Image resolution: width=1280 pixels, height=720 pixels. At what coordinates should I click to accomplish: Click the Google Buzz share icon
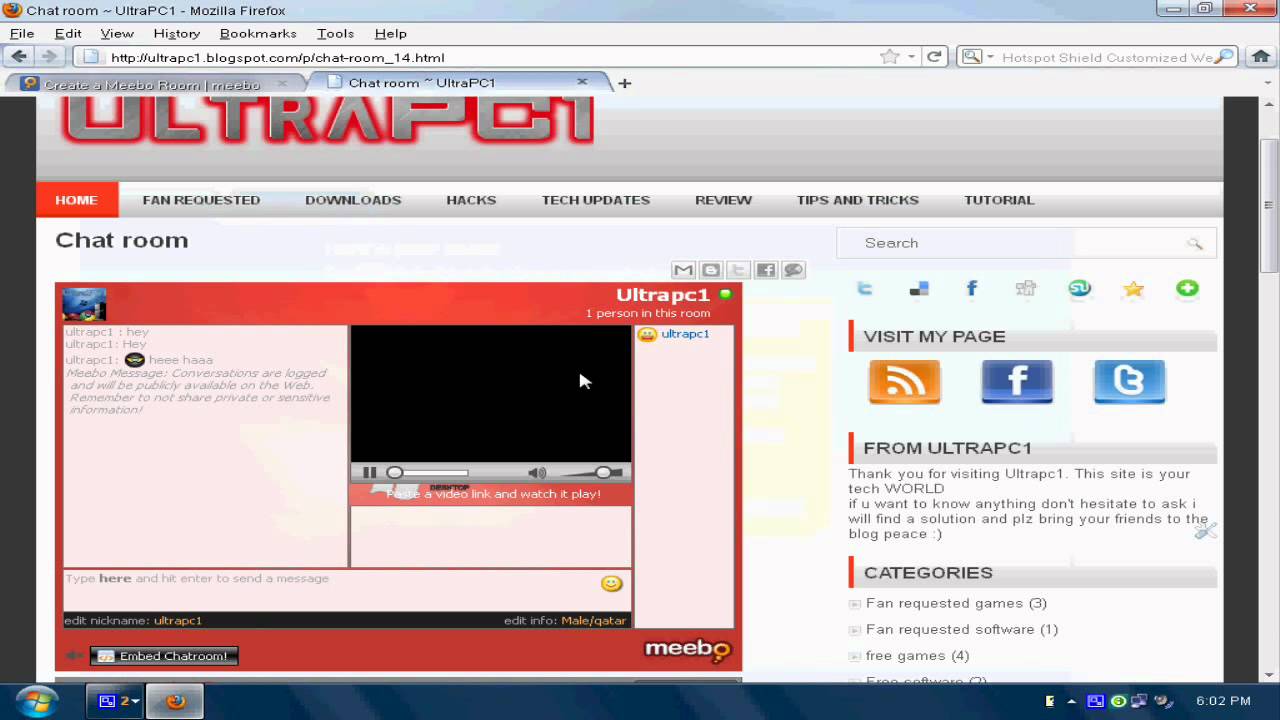tap(793, 270)
